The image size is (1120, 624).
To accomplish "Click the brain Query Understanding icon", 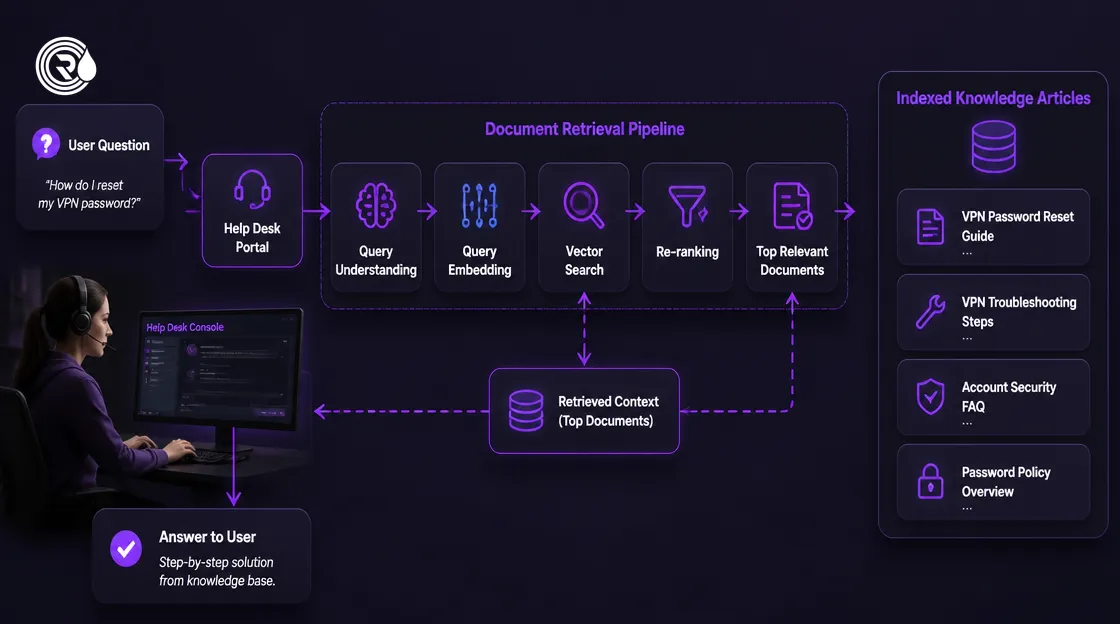I will click(376, 206).
